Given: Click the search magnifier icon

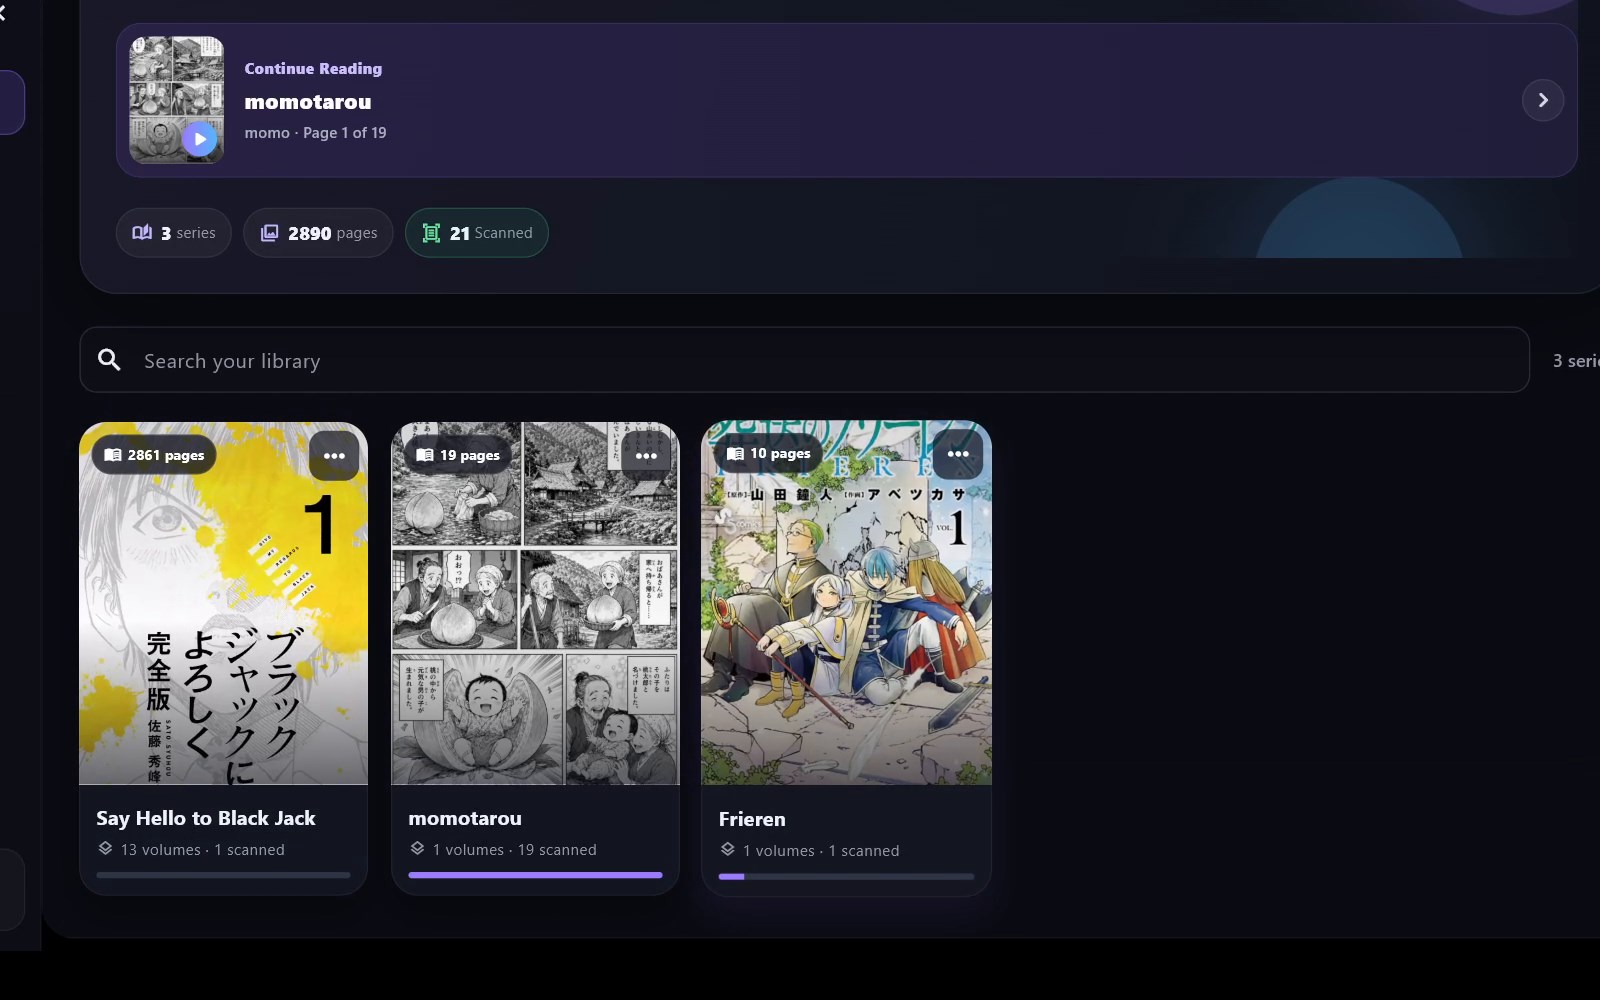Looking at the screenshot, I should 109,360.
